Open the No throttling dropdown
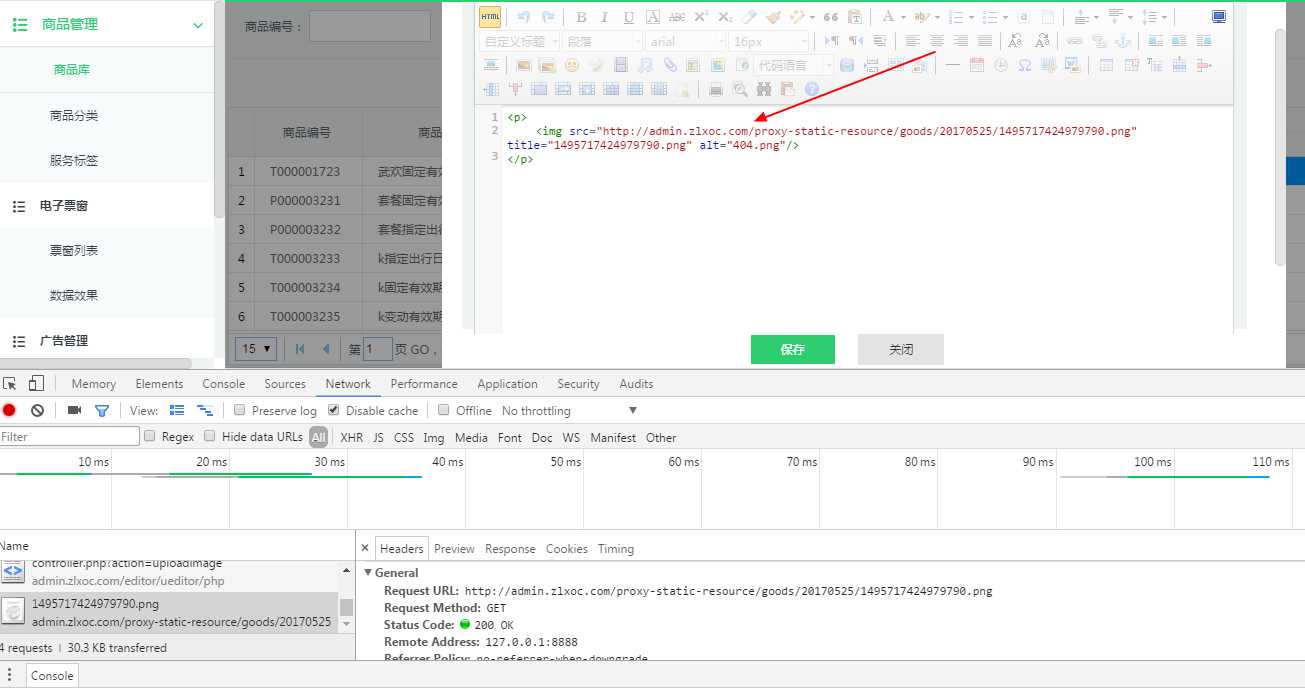This screenshot has width=1305, height=688. pos(569,410)
